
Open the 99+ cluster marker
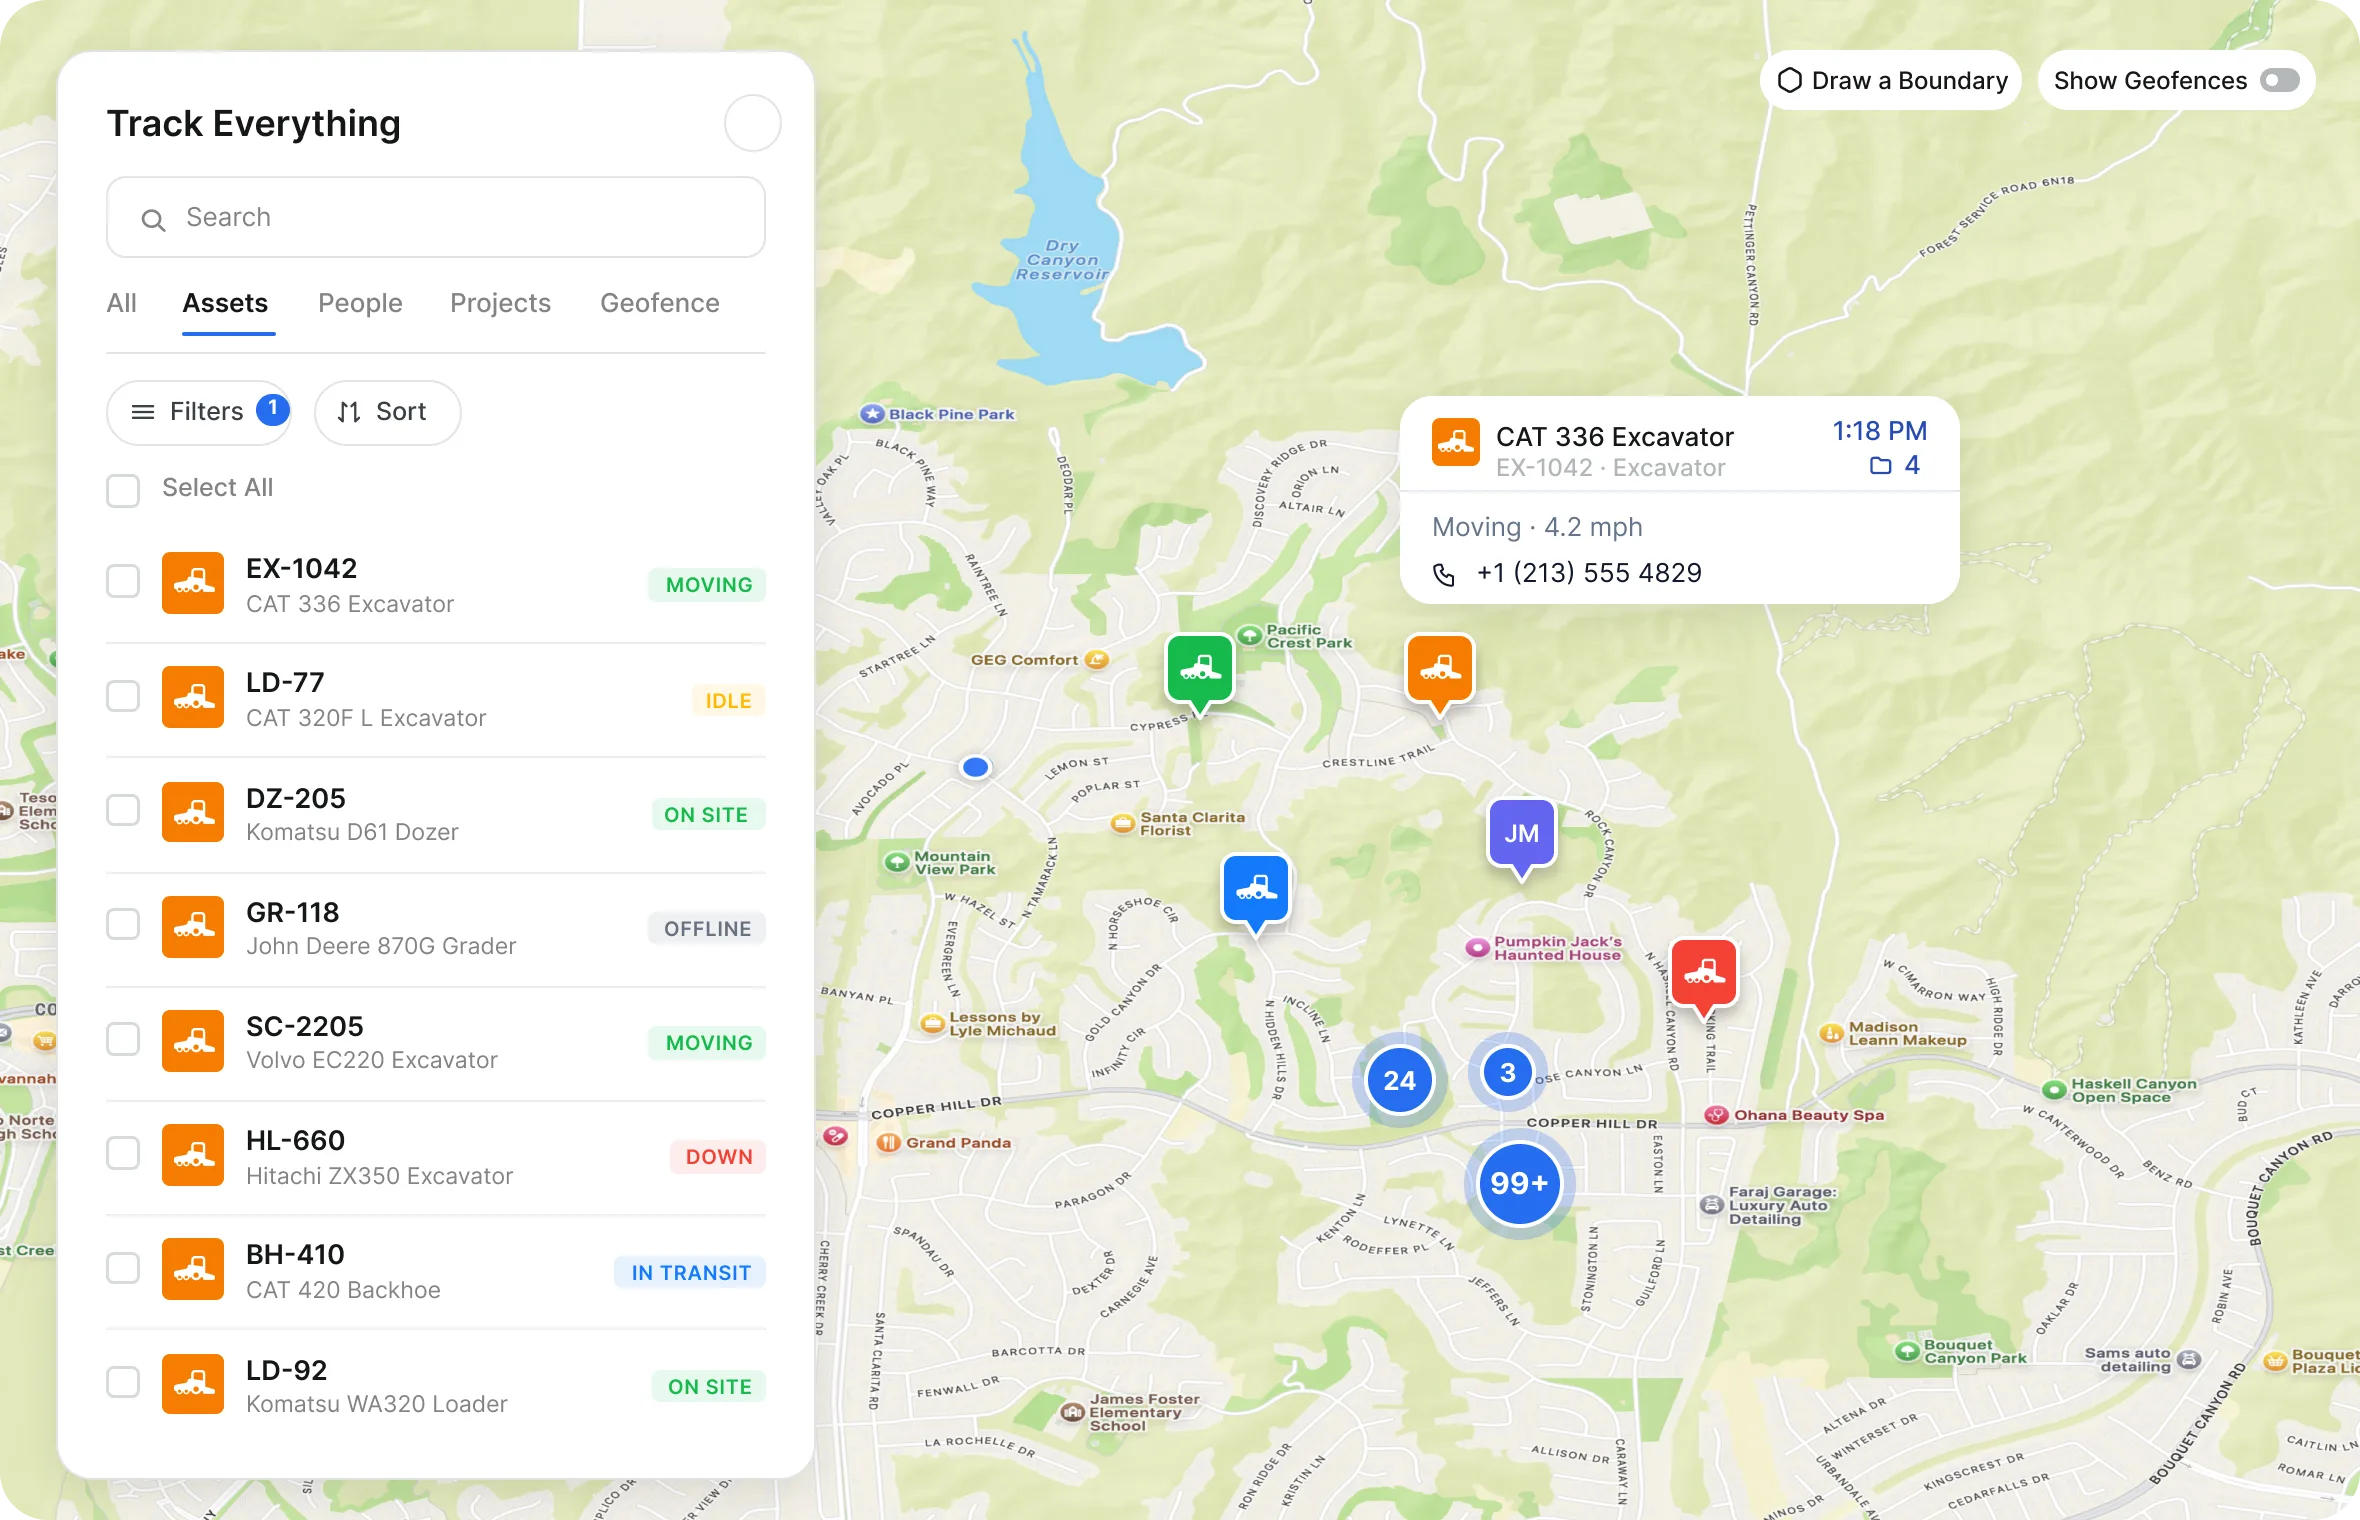point(1519,1184)
